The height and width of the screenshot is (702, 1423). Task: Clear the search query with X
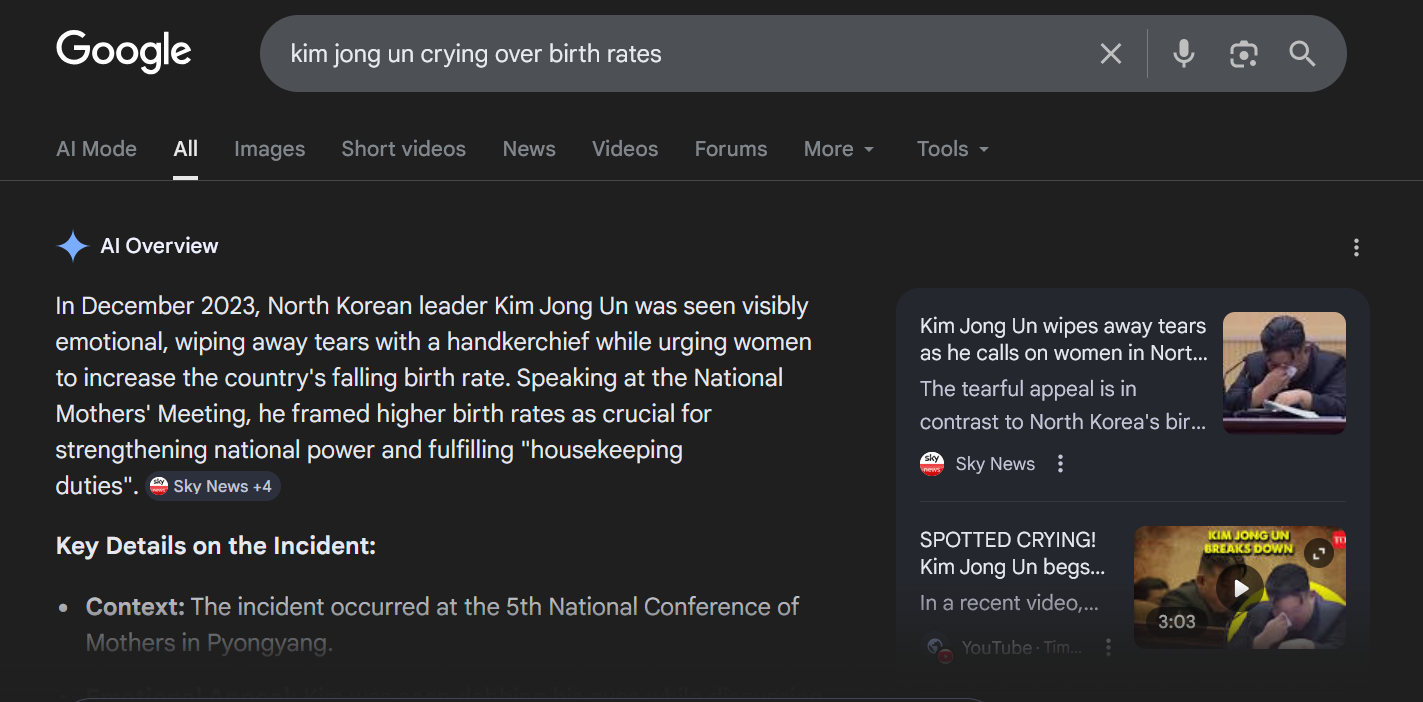1111,54
